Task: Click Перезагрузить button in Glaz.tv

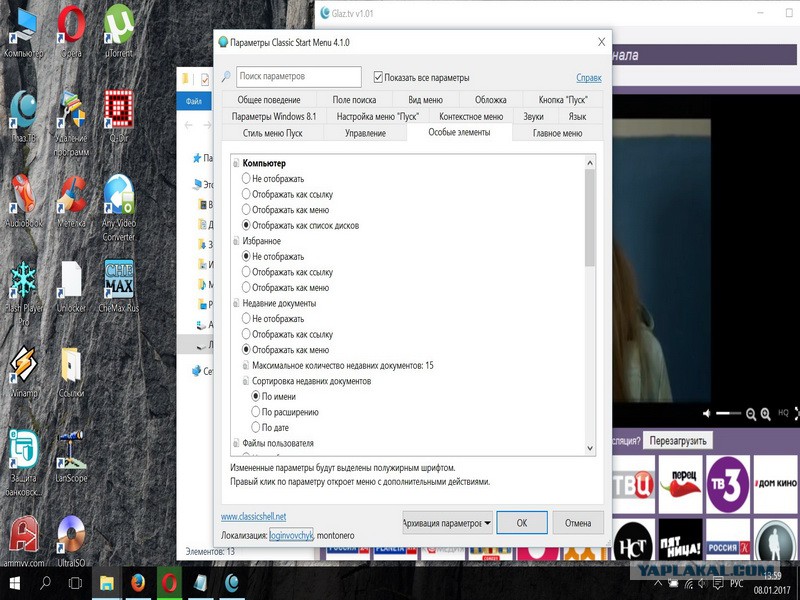Action: (678, 440)
